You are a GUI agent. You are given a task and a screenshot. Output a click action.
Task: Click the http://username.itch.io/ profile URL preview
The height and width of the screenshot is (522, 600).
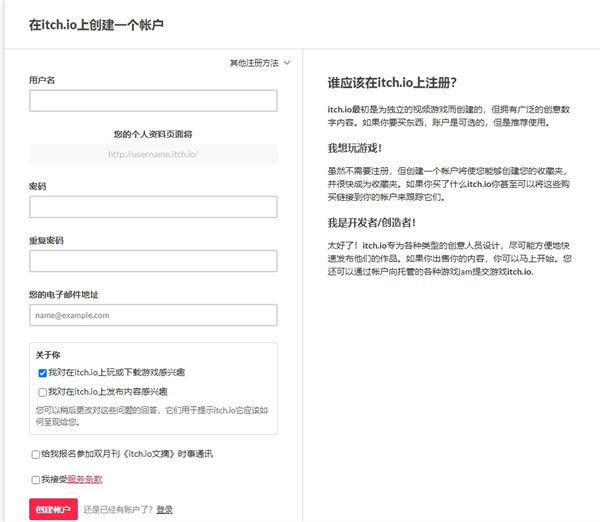pyautogui.click(x=153, y=154)
